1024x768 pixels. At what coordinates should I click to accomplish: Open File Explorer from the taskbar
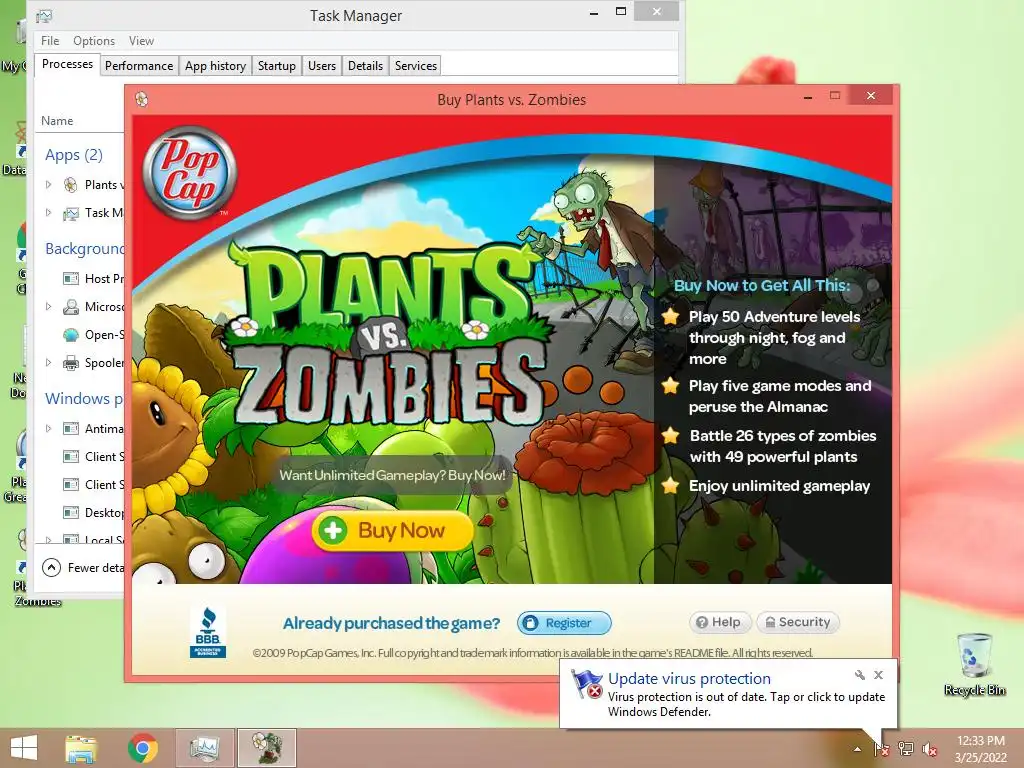81,748
